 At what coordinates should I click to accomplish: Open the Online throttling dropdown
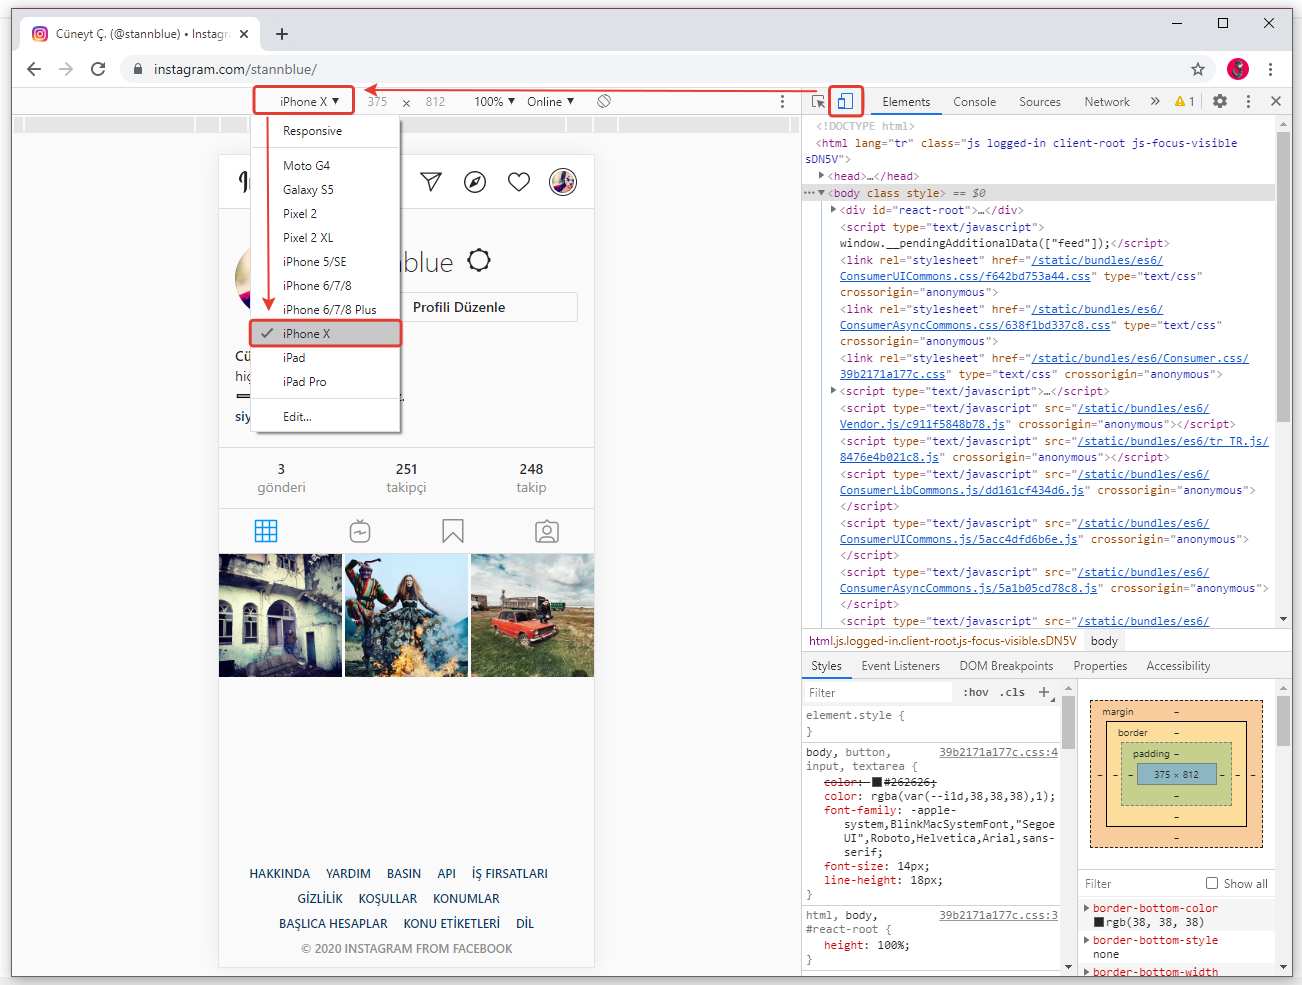tap(550, 101)
